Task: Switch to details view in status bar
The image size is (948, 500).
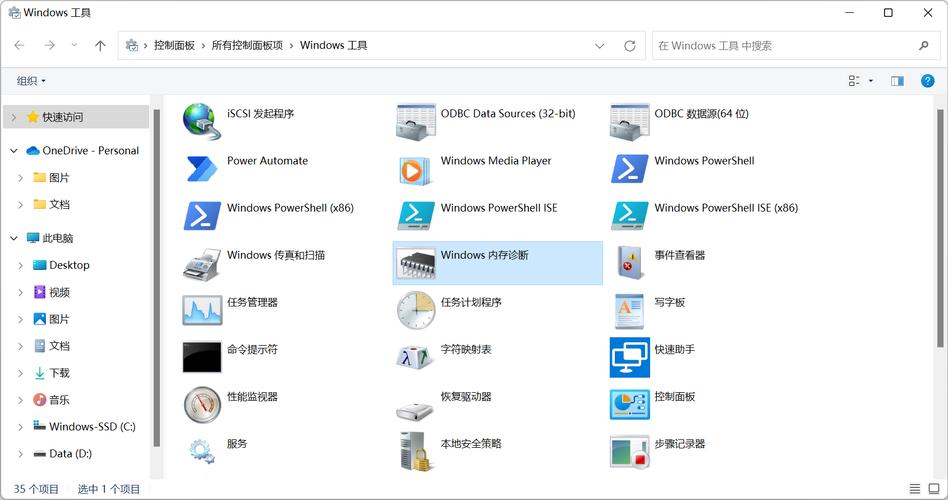Action: (x=915, y=489)
